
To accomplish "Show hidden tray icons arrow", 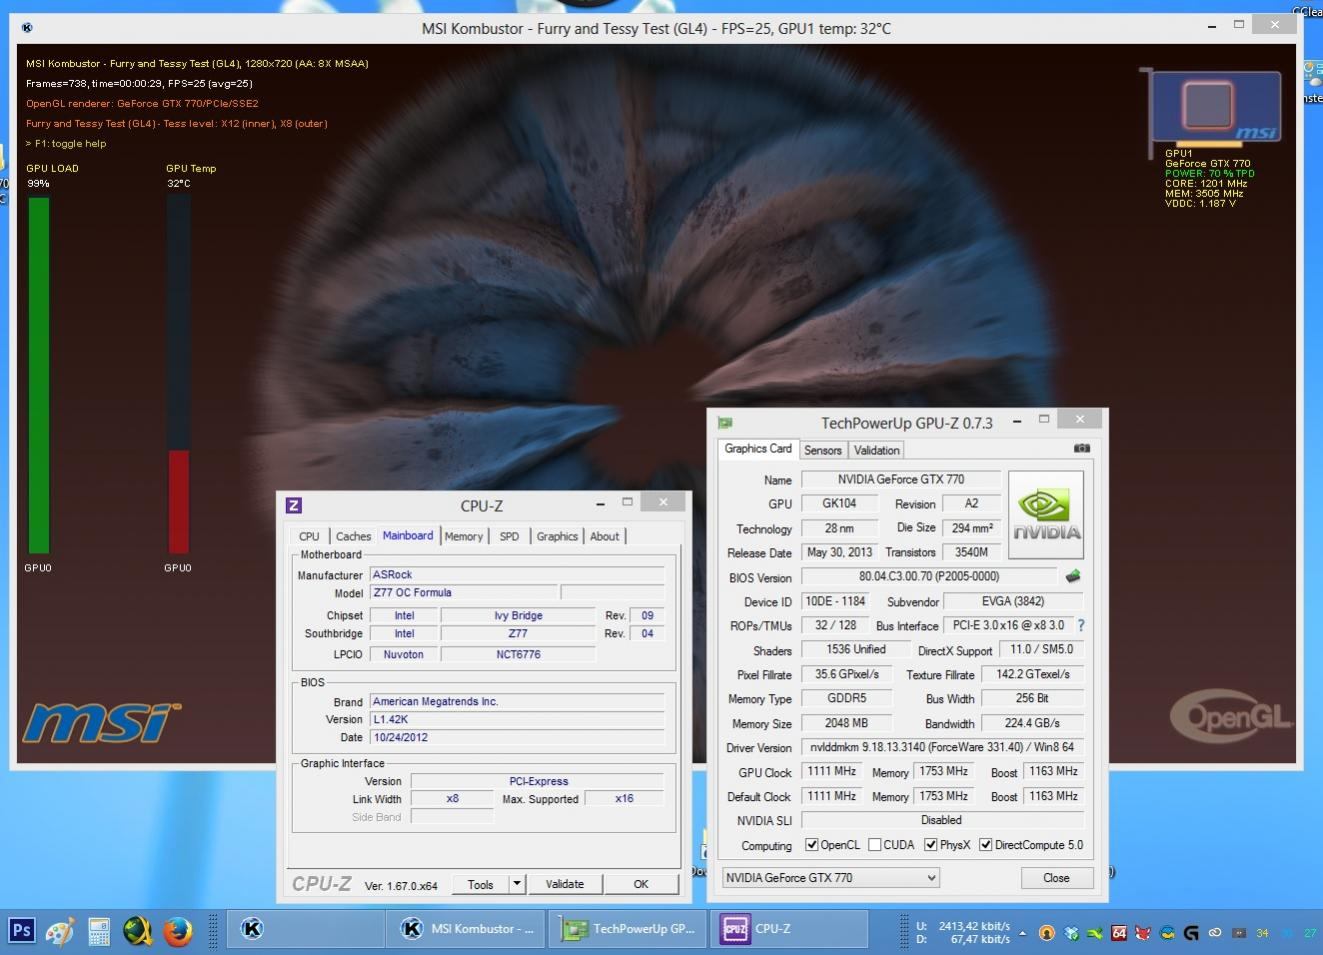I will pyautogui.click(x=1022, y=933).
